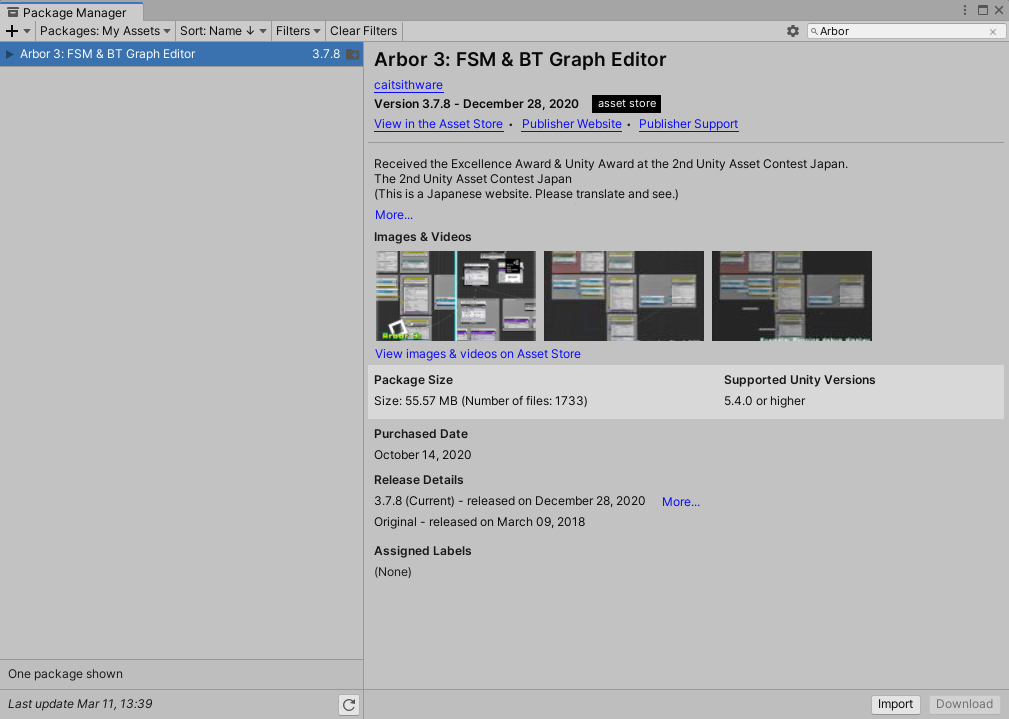1009x719 pixels.
Task: Close the Package Manager window
Action: pyautogui.click(x=999, y=10)
